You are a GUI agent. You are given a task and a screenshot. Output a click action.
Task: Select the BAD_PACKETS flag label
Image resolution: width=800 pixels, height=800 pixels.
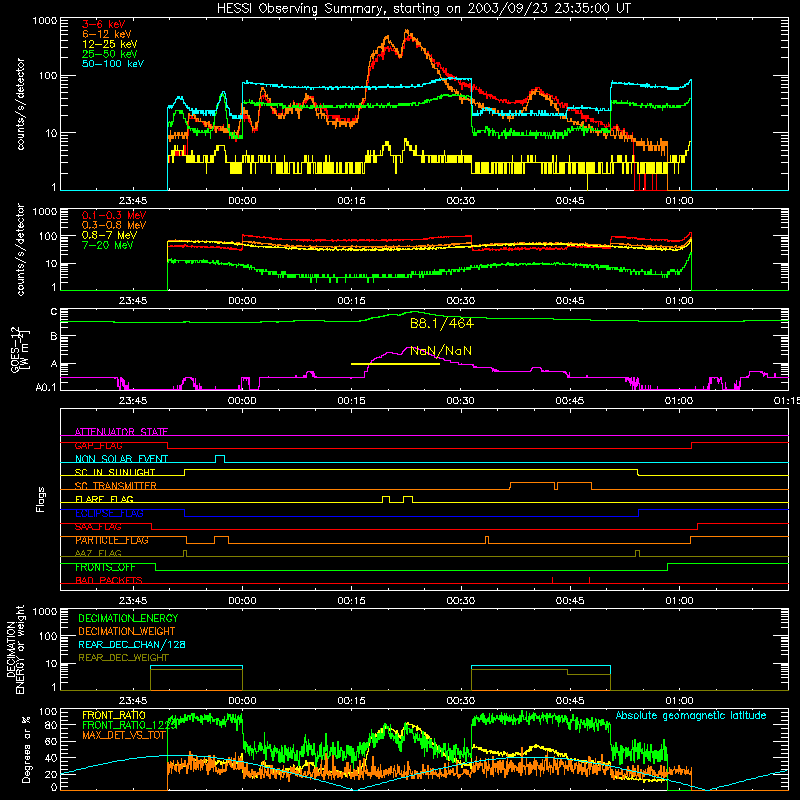pos(109,581)
